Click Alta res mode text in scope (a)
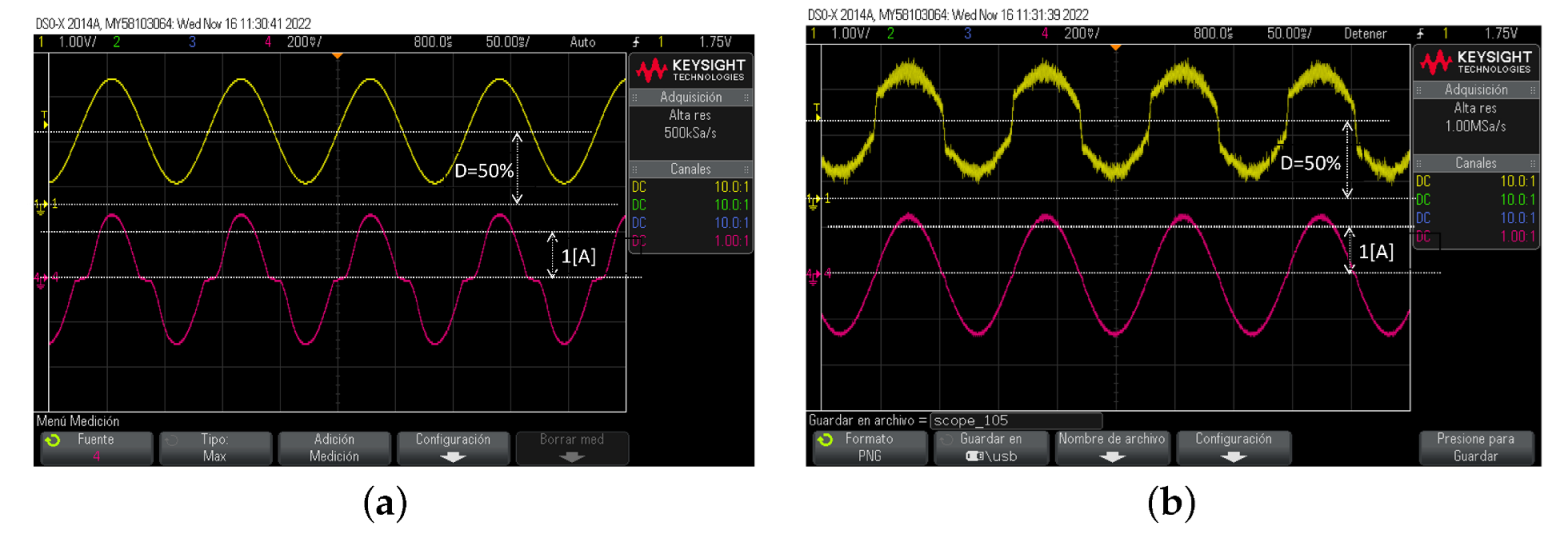Image resolution: width=1556 pixels, height=534 pixels. [690, 115]
